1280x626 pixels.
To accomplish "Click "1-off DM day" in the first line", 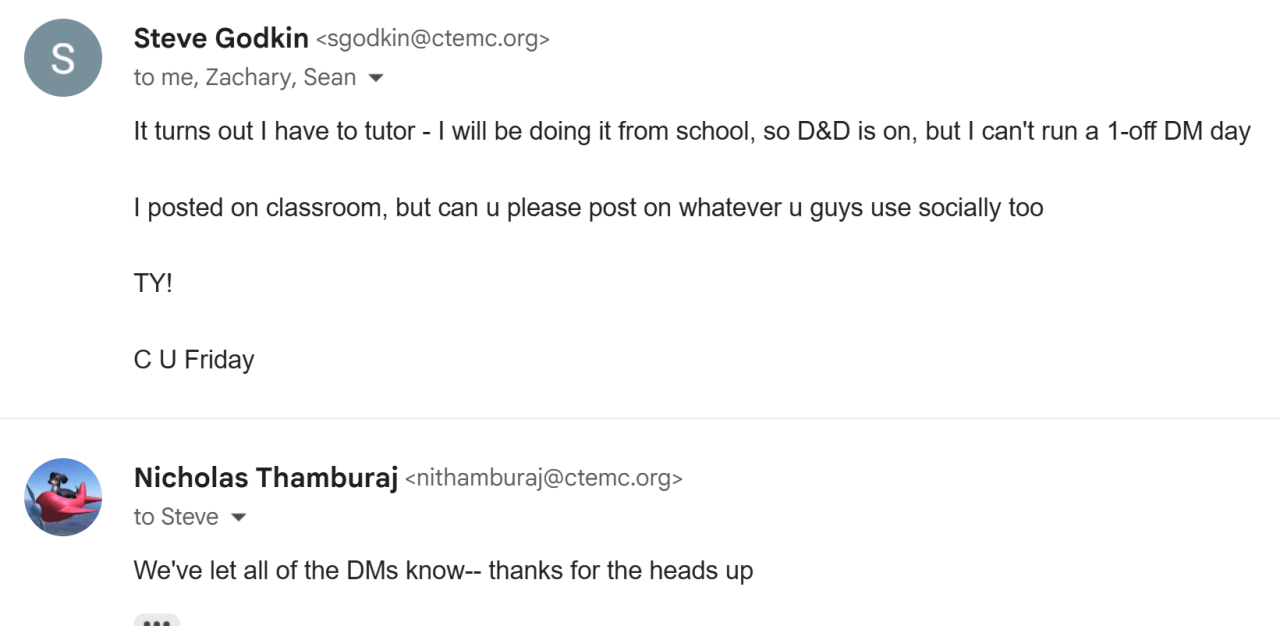I will [1179, 132].
